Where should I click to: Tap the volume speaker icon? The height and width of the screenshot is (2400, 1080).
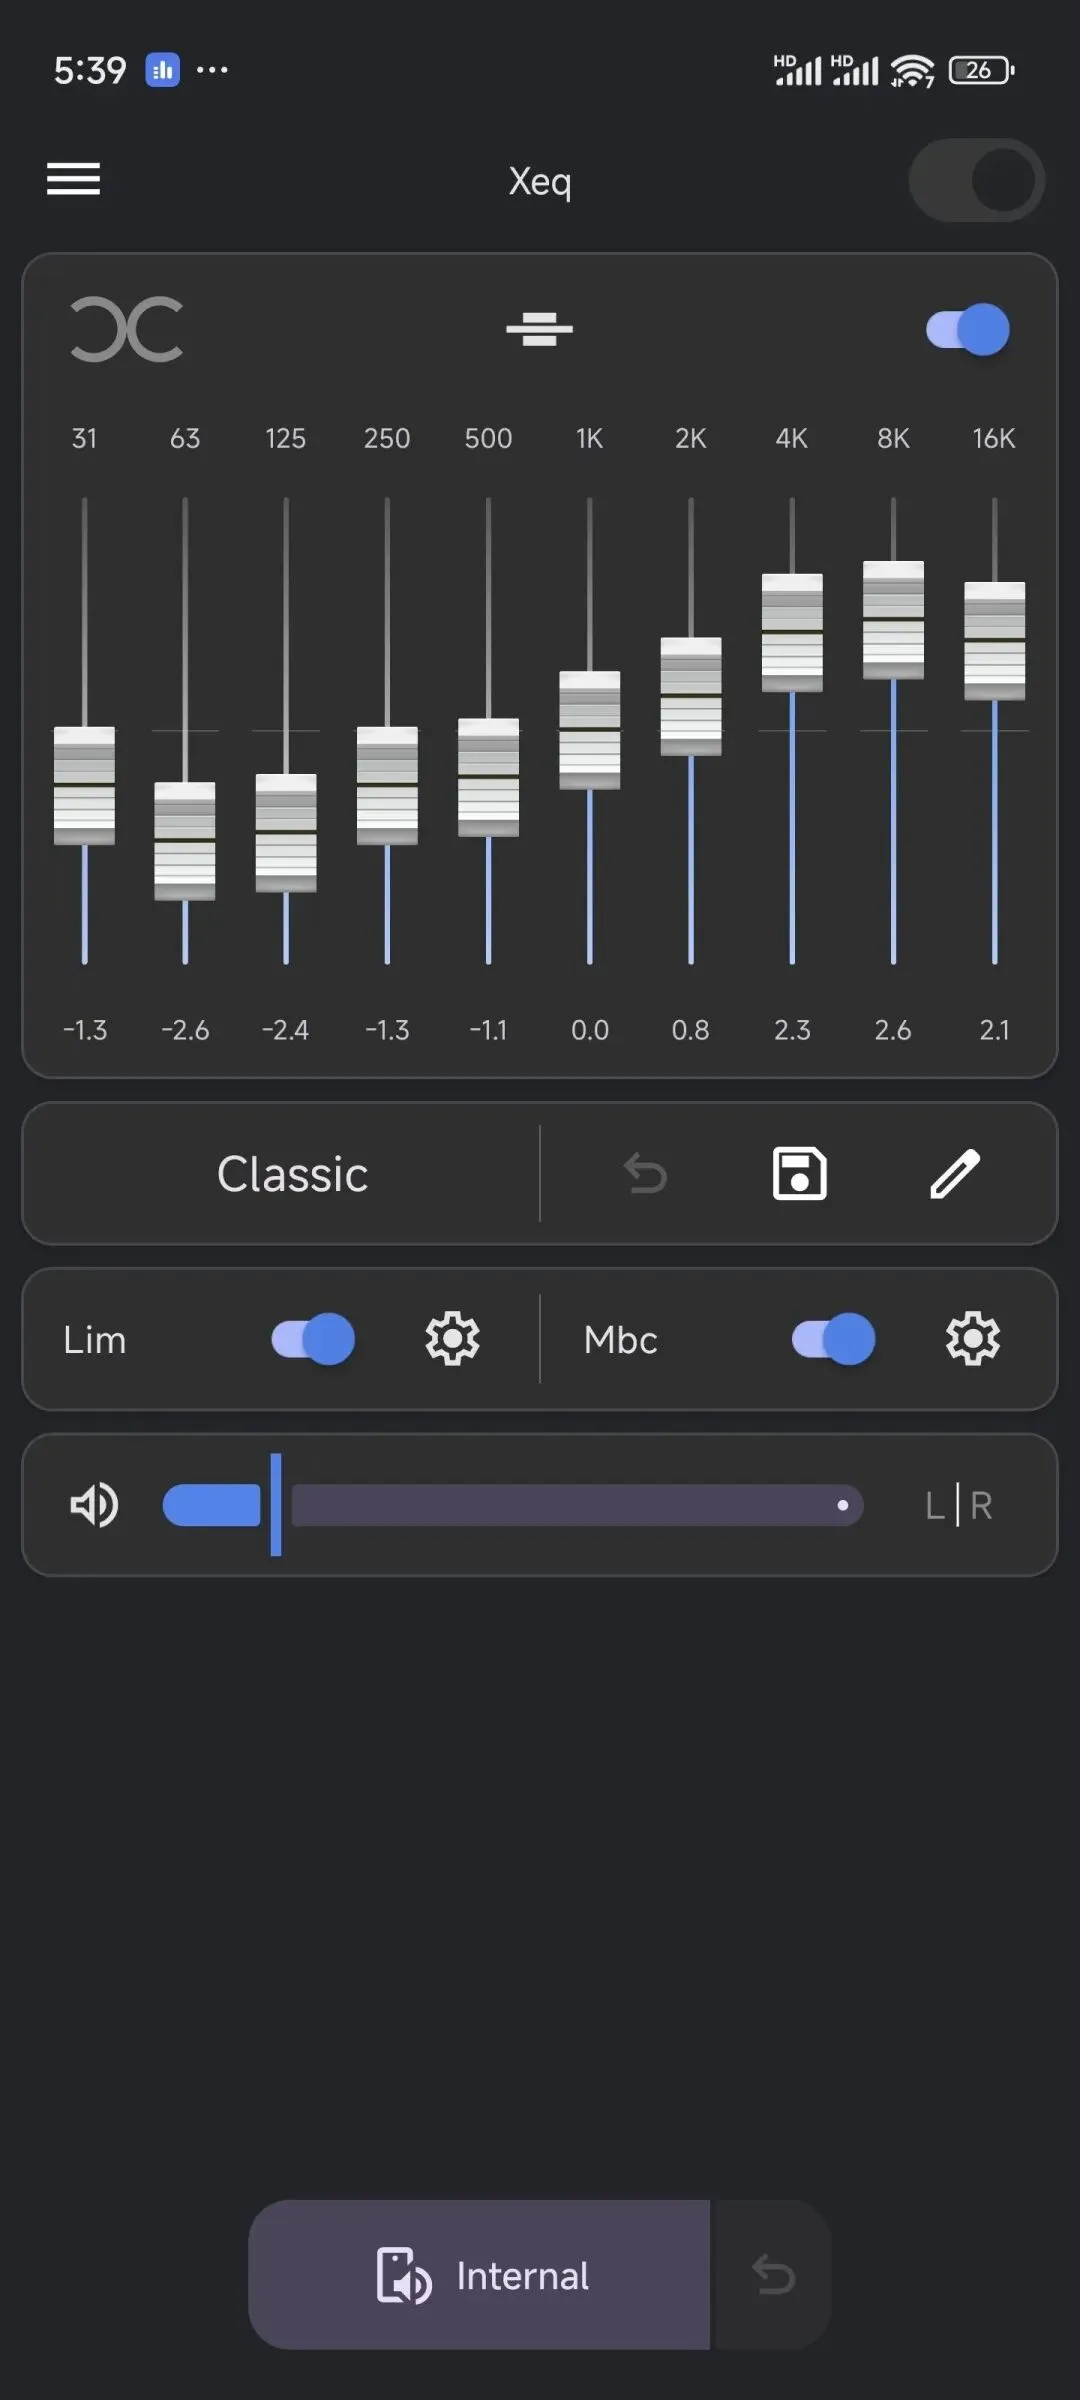[x=94, y=1504]
